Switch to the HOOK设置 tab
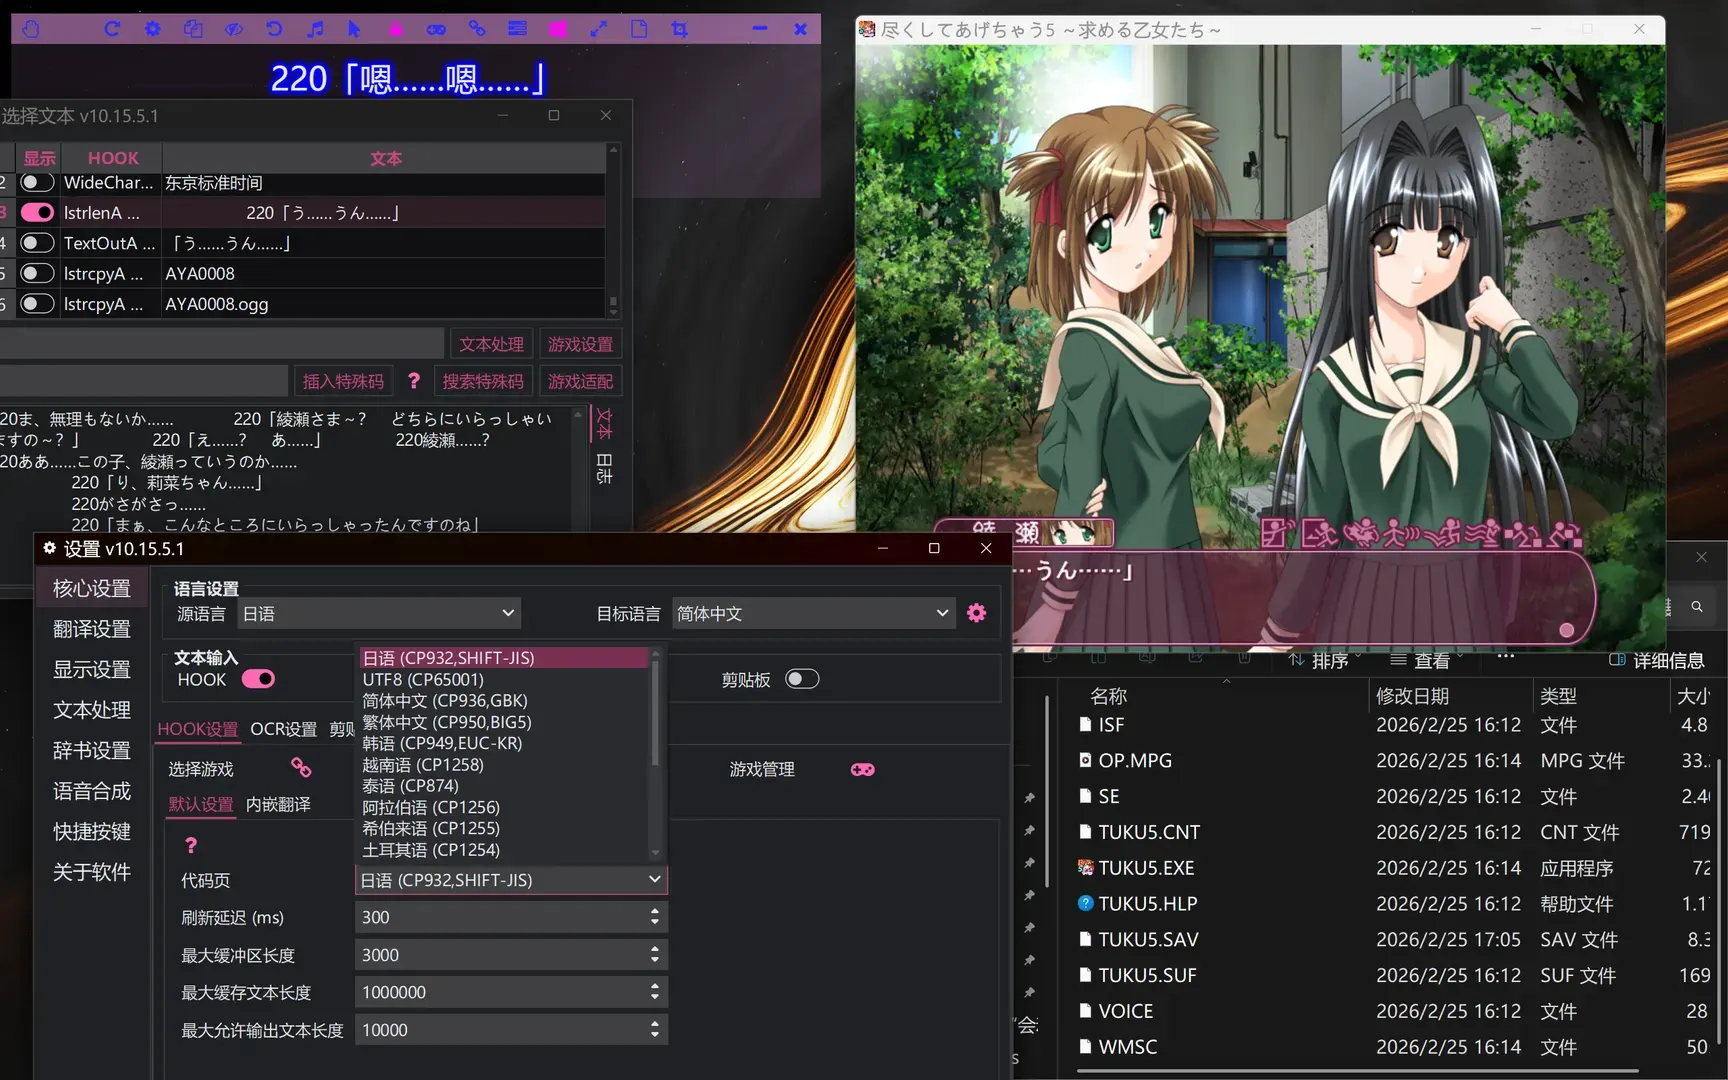Image resolution: width=1728 pixels, height=1080 pixels. pyautogui.click(x=197, y=729)
